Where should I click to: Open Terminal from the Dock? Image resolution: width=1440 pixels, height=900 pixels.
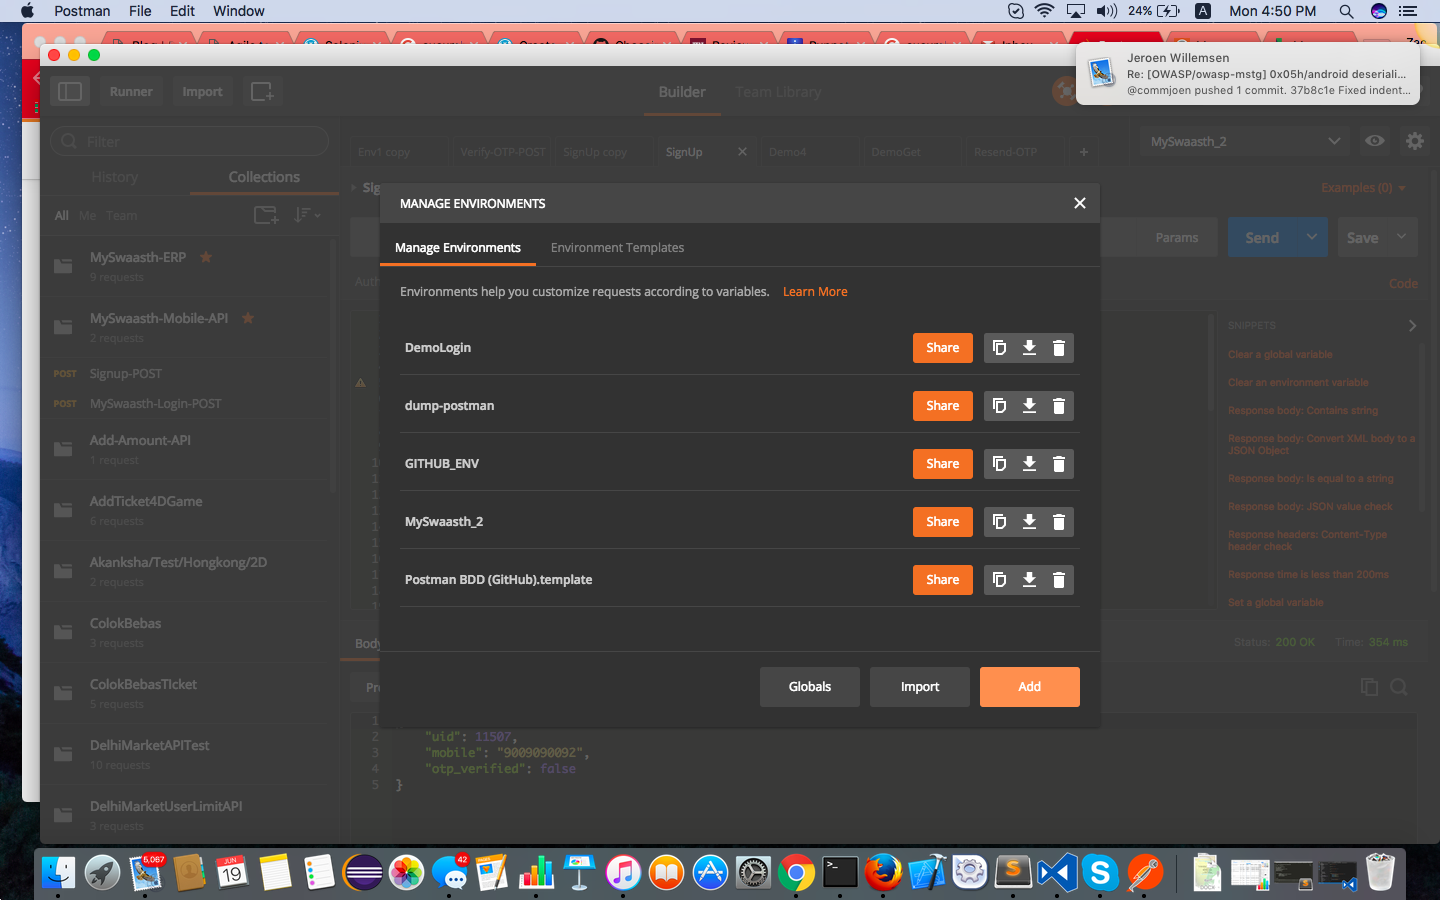(x=840, y=873)
